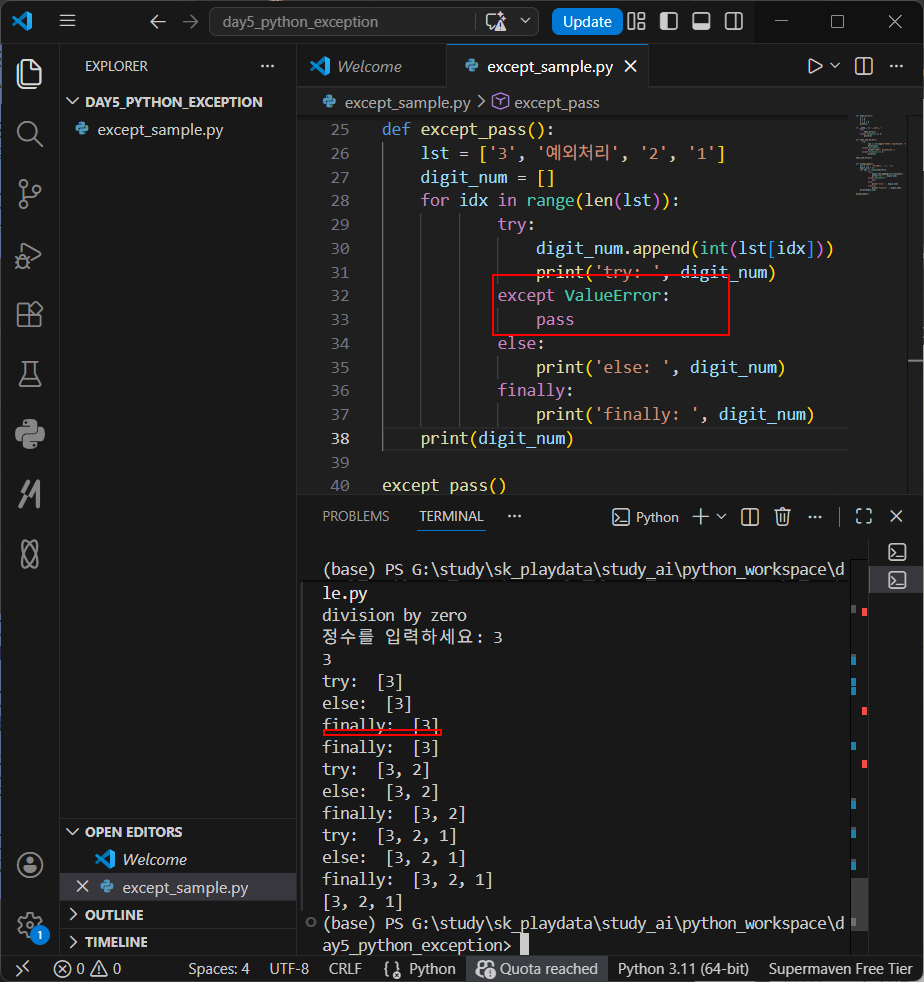This screenshot has width=924, height=982.
Task: Maximize the panel size
Action: tap(864, 517)
